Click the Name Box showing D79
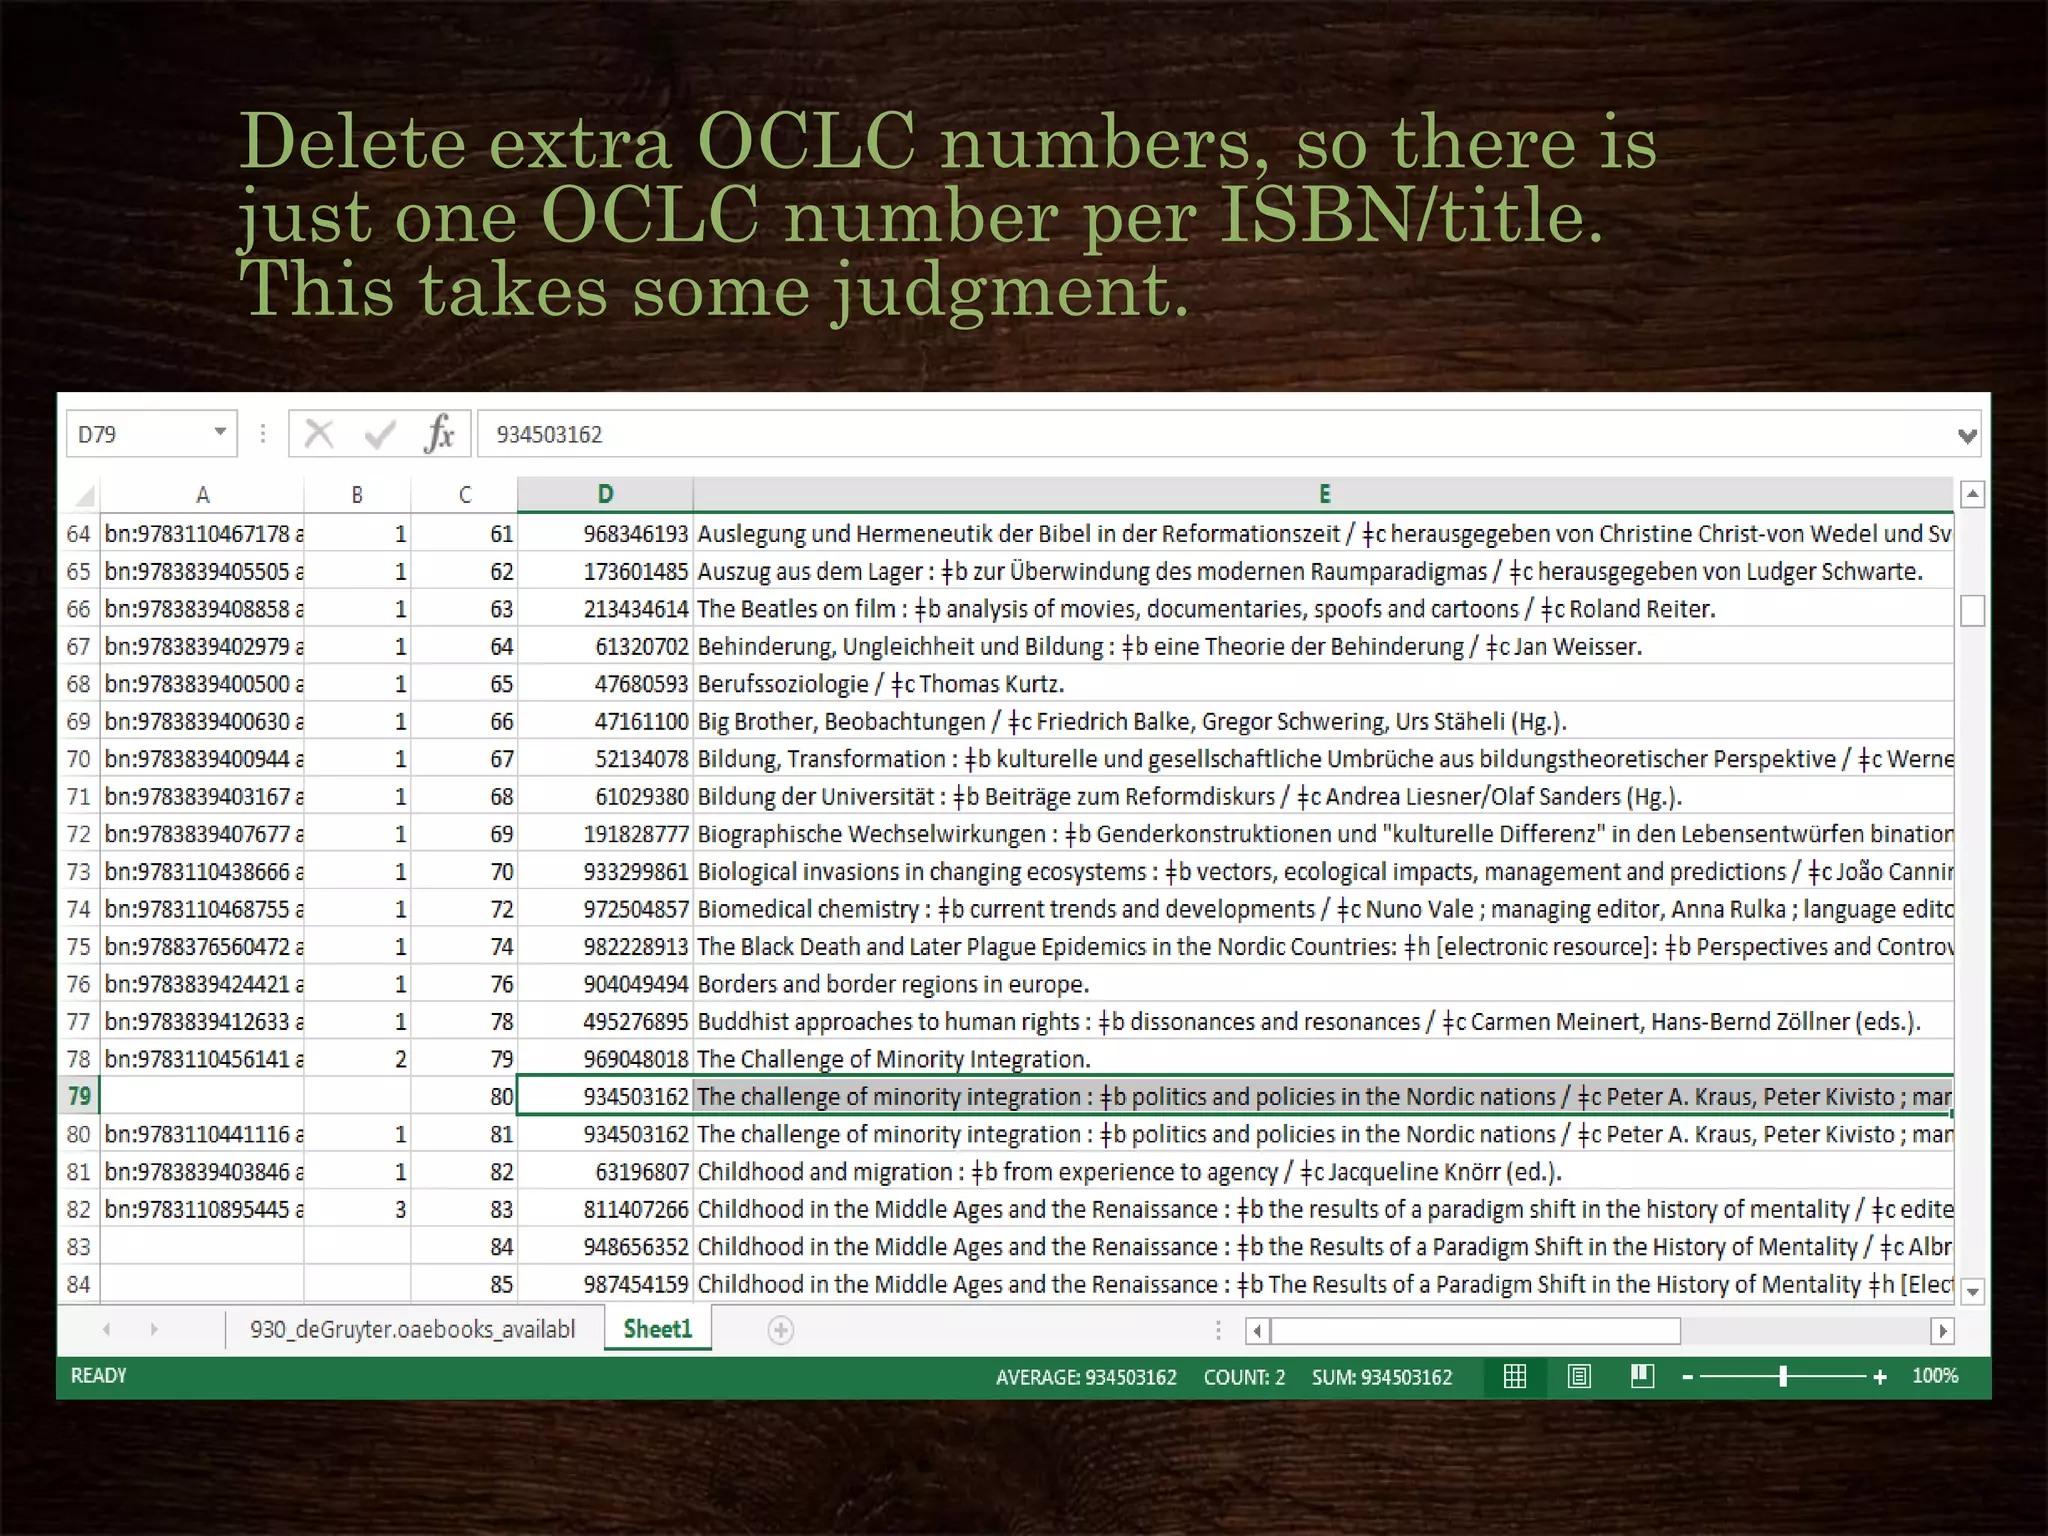 pyautogui.click(x=151, y=434)
